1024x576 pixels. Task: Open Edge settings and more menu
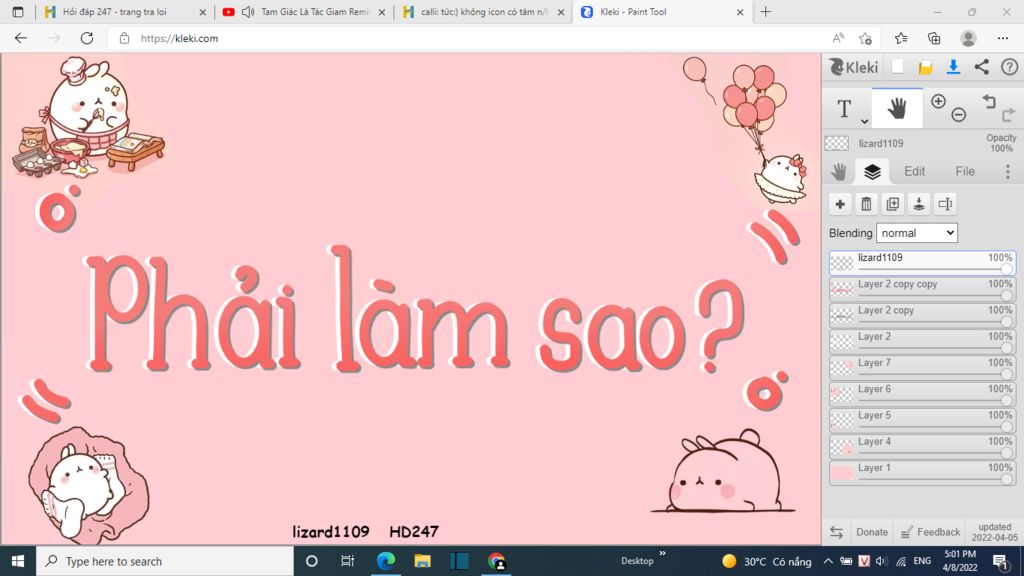pyautogui.click(x=1003, y=39)
